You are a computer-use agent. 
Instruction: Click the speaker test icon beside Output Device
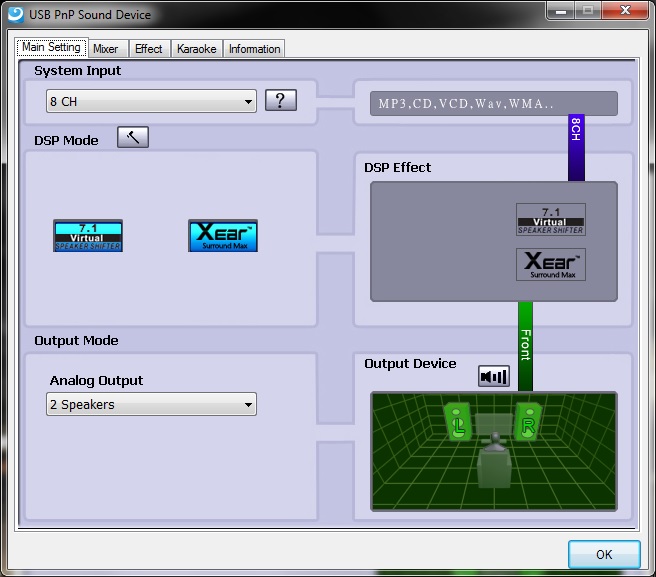click(x=494, y=376)
